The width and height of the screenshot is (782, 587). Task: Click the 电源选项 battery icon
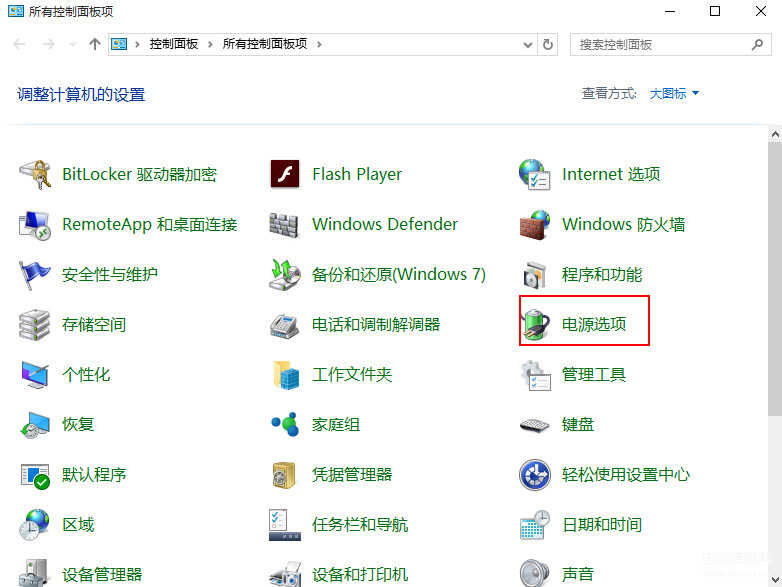[x=535, y=324]
